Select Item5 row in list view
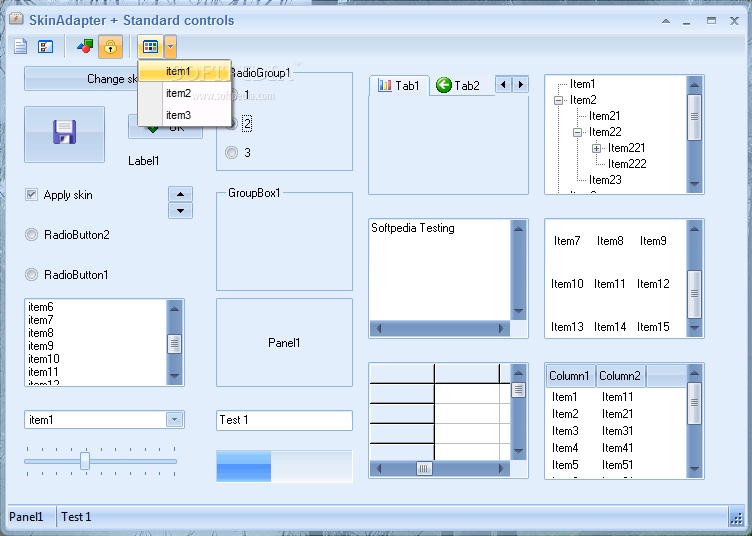This screenshot has height=536, width=752. point(565,465)
